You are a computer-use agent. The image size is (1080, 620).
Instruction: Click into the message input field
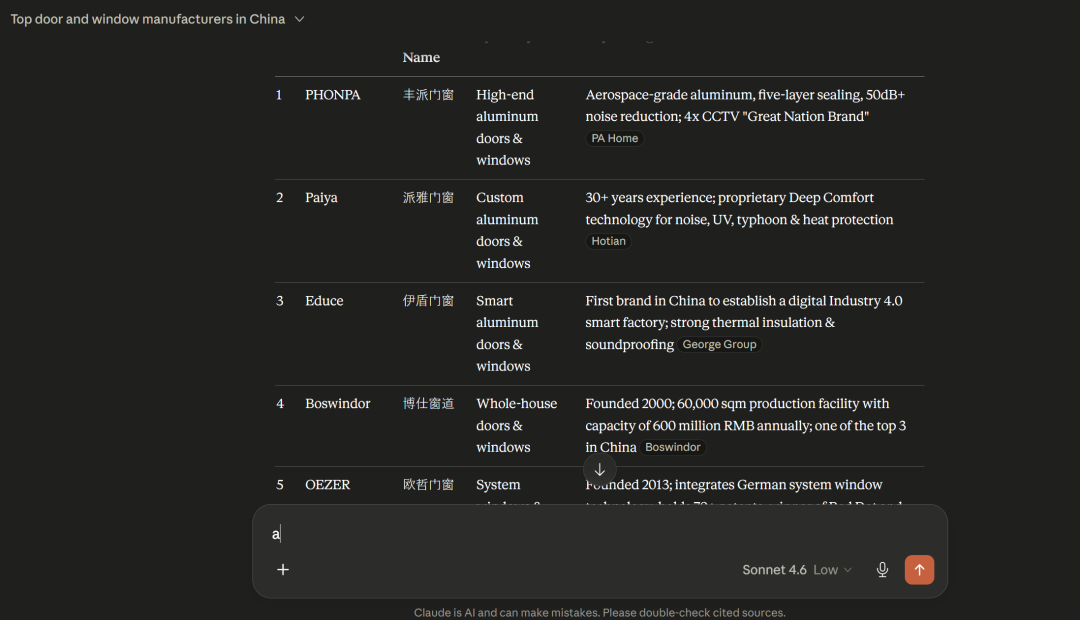click(599, 533)
